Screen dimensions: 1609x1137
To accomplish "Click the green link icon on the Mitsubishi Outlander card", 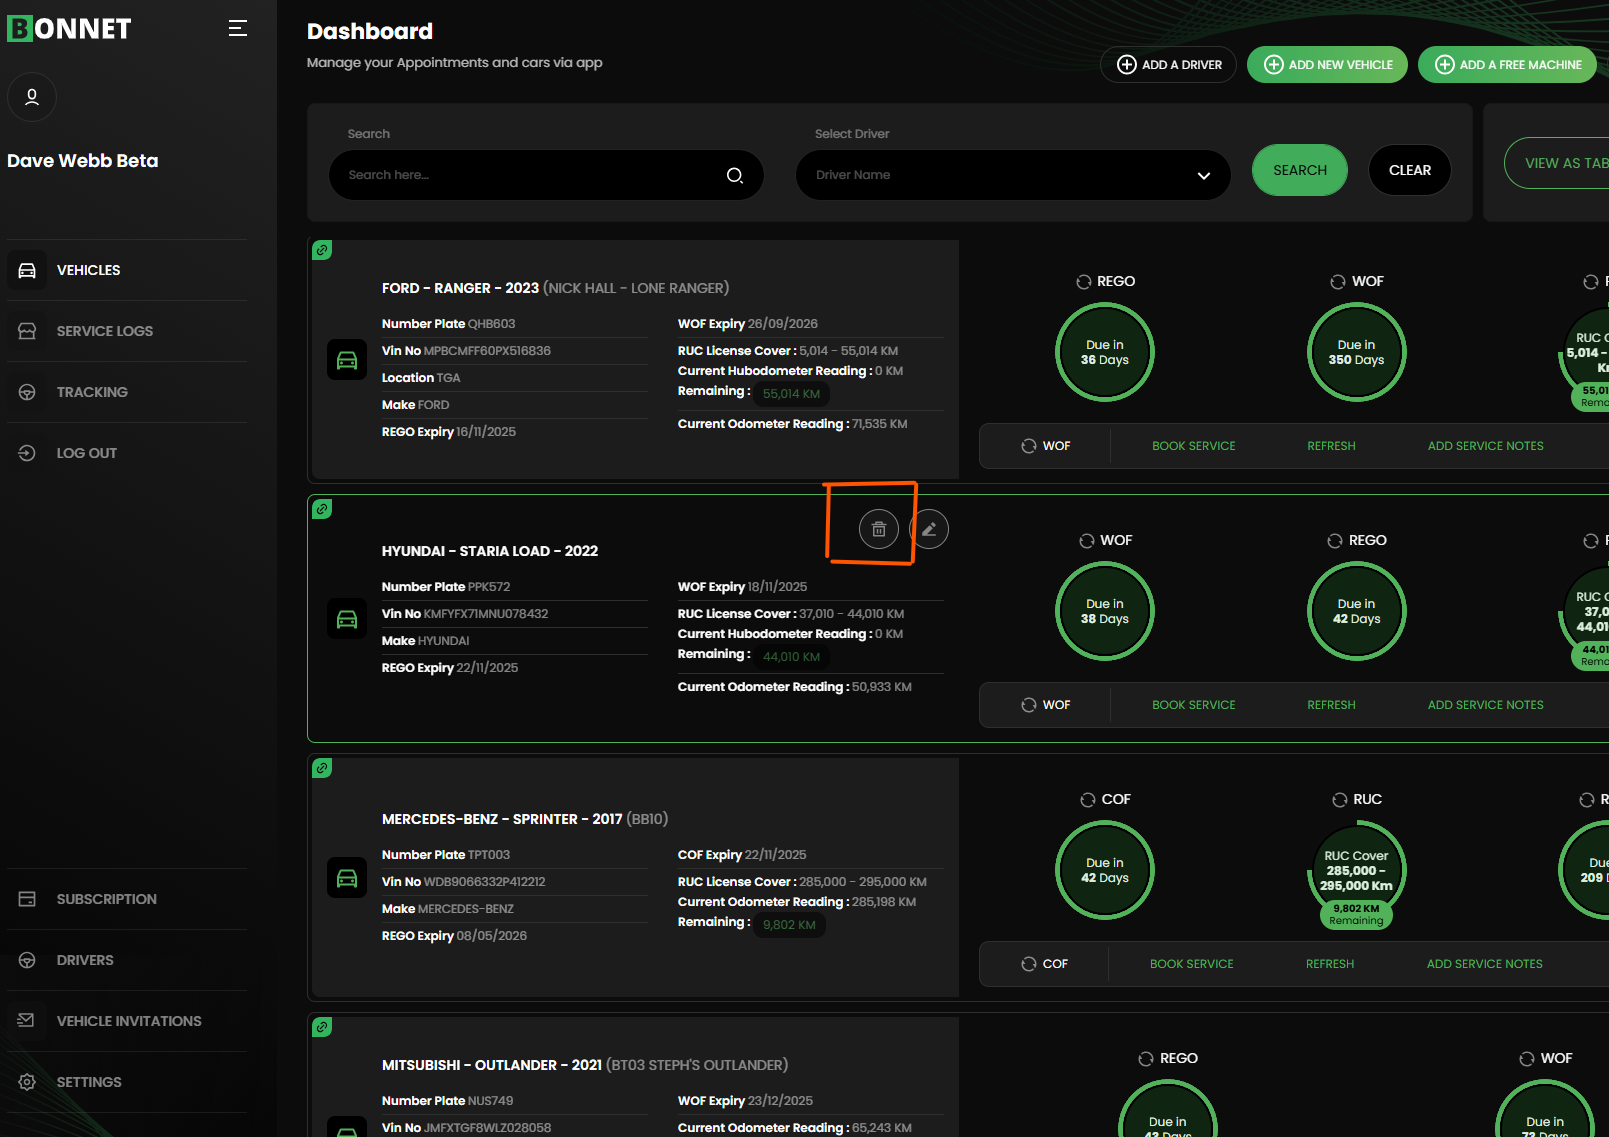I will point(322,1027).
